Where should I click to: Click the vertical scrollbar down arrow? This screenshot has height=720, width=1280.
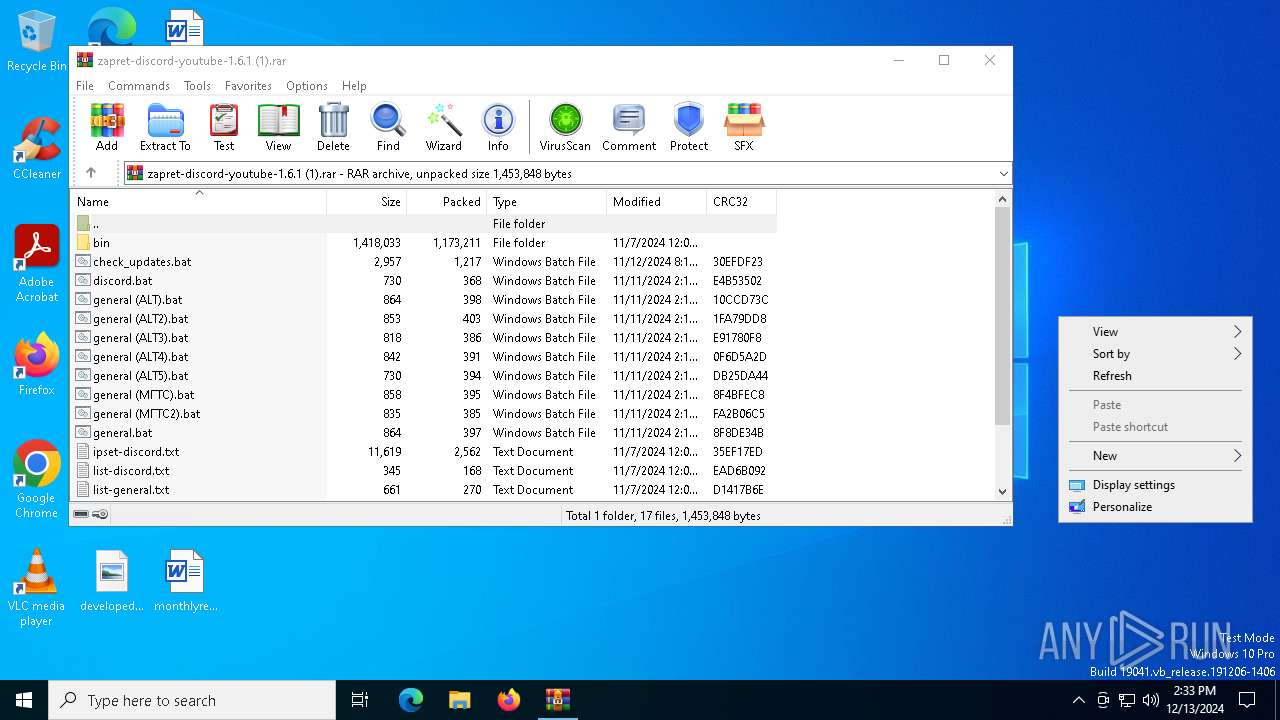pyautogui.click(x=1003, y=491)
